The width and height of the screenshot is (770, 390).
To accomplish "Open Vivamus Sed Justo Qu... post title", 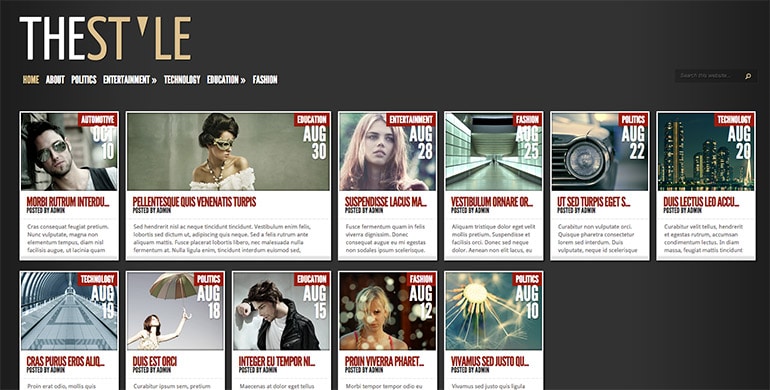I will 490,362.
